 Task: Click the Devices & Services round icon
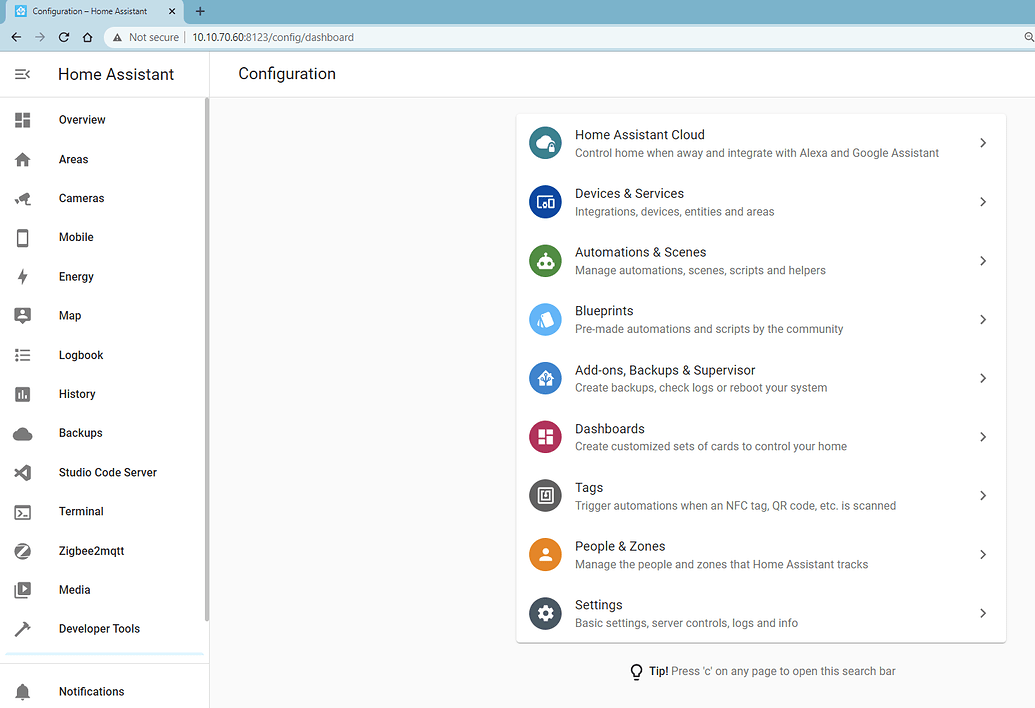(545, 202)
